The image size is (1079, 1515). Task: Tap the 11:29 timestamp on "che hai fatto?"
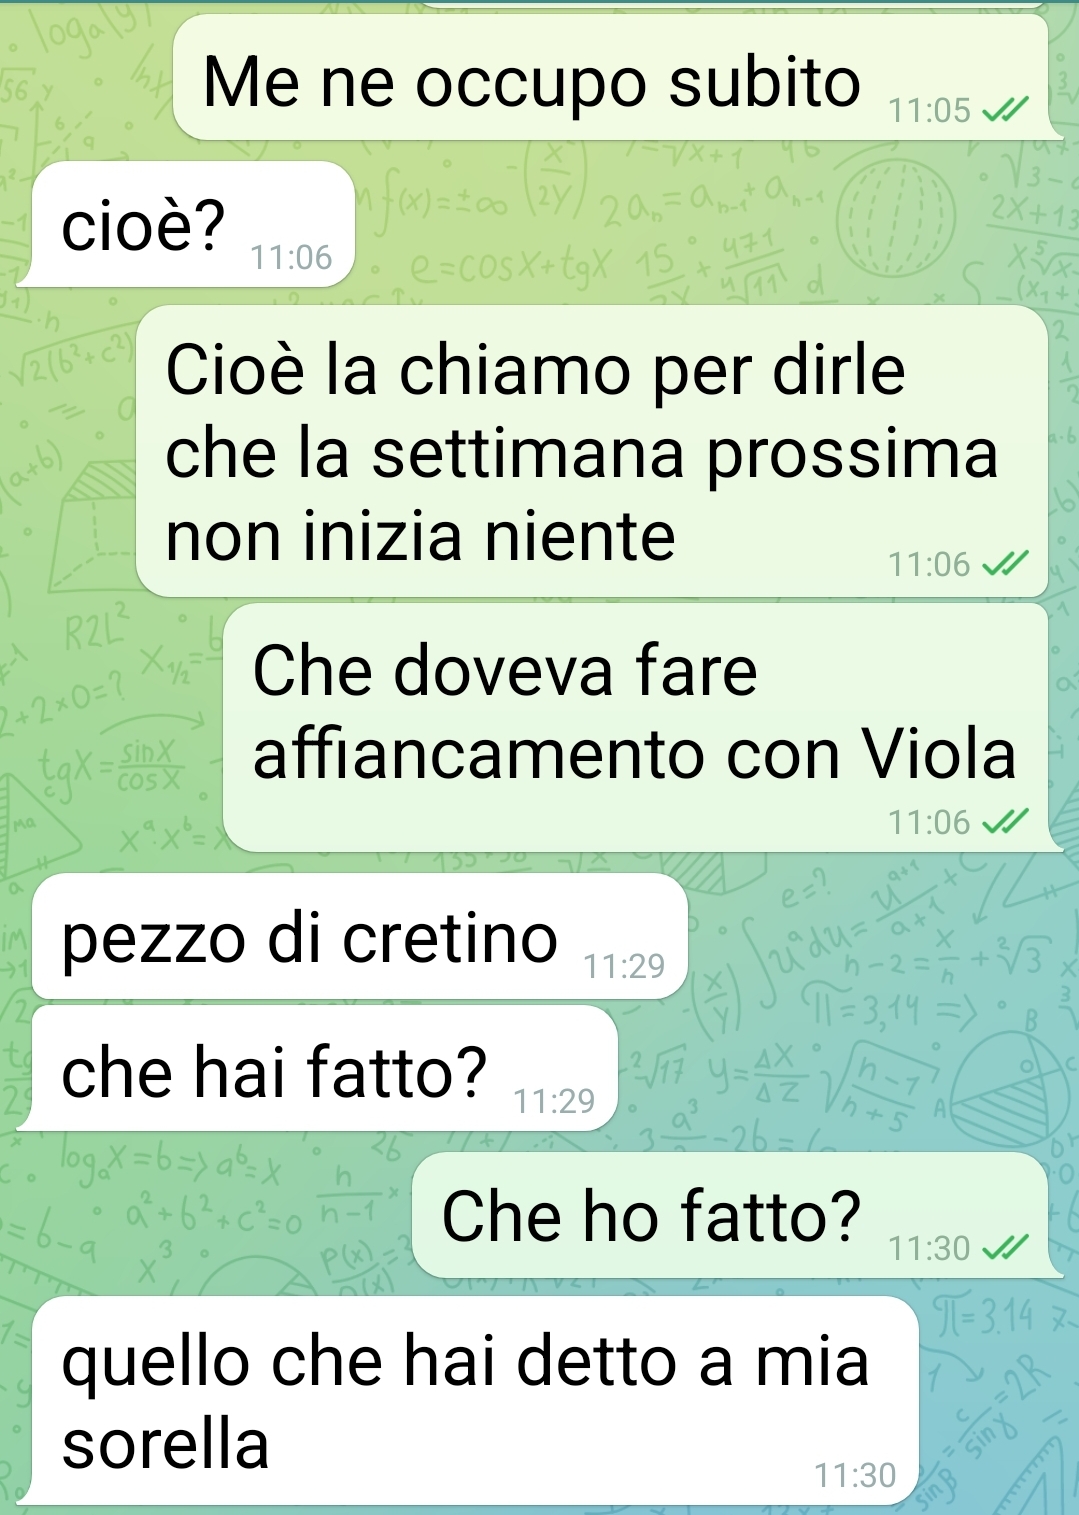[x=554, y=1101]
